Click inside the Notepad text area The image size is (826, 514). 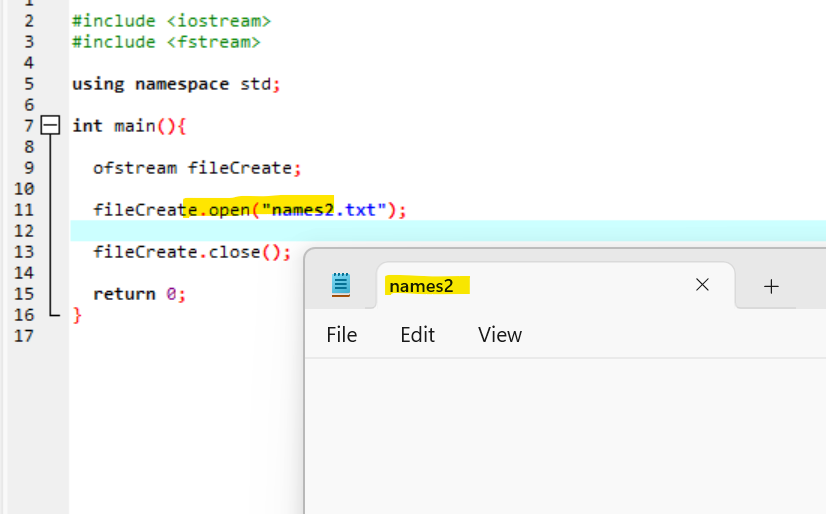click(566, 436)
